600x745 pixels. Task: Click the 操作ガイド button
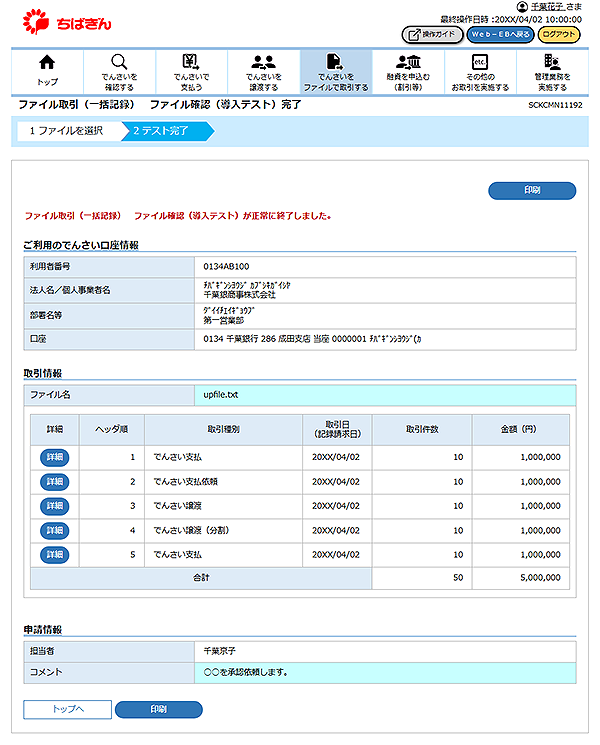pyautogui.click(x=432, y=34)
